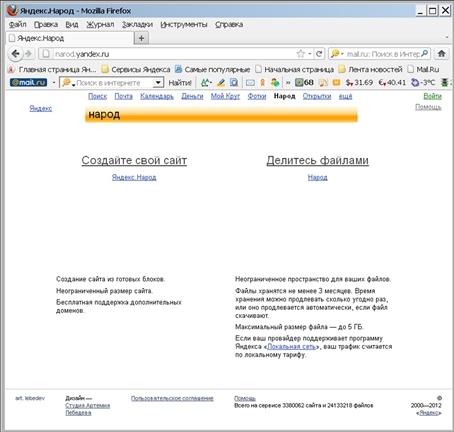
Task: Go back with the Back arrow button
Action: tap(15, 54)
